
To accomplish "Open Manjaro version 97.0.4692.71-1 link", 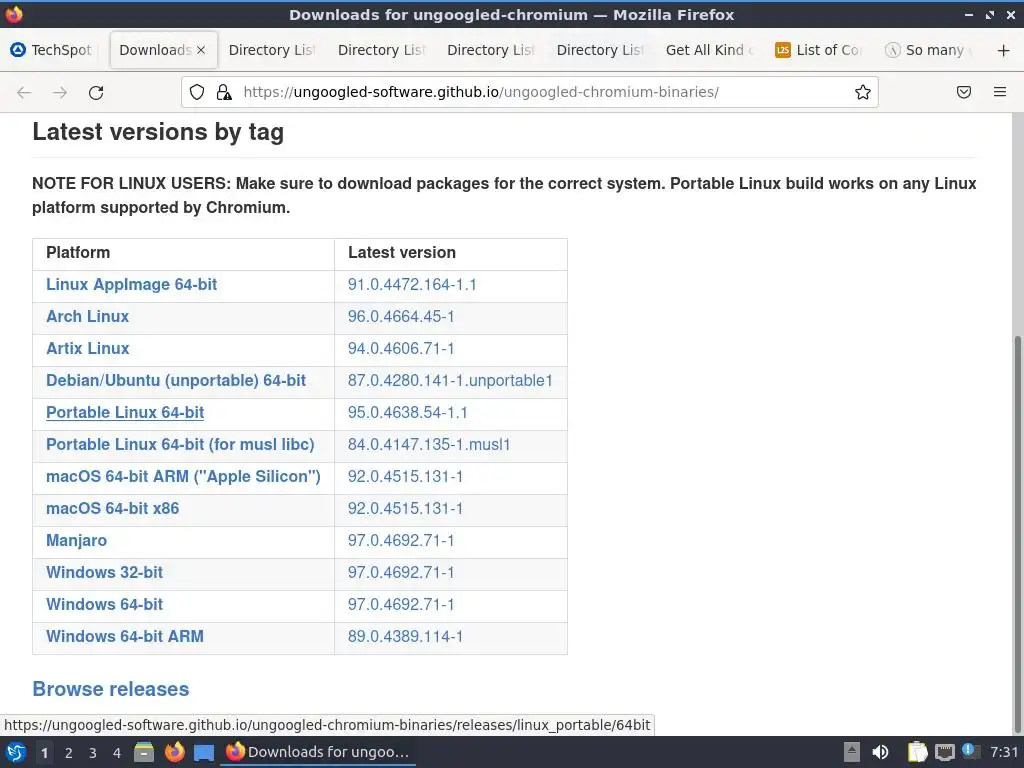I will [401, 541].
